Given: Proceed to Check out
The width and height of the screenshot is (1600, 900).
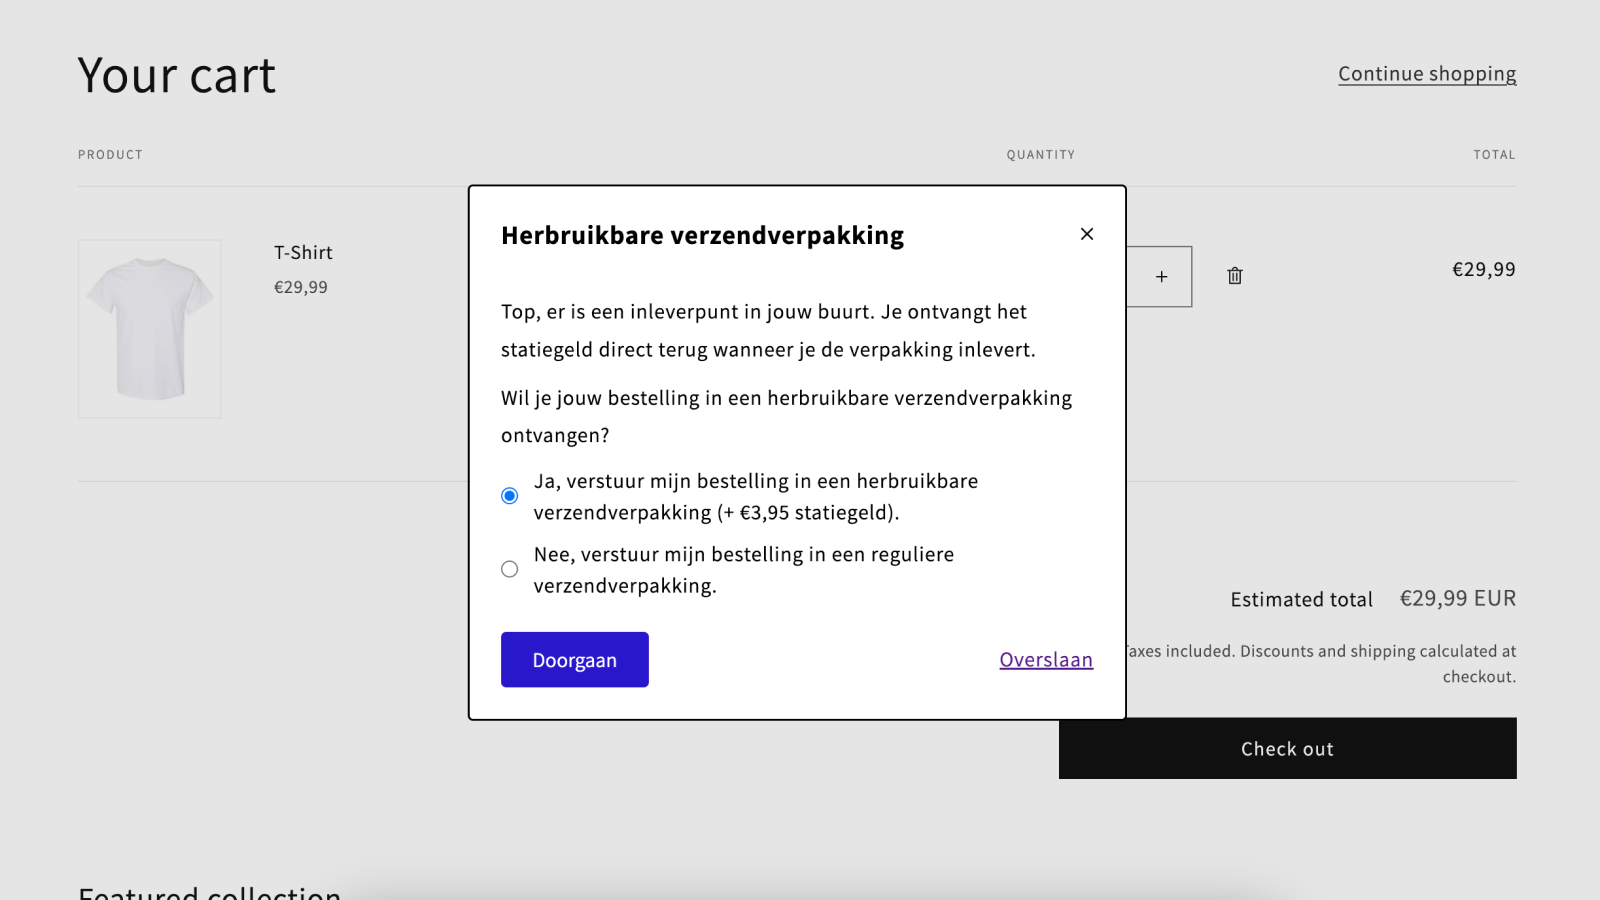Looking at the screenshot, I should [x=1287, y=748].
